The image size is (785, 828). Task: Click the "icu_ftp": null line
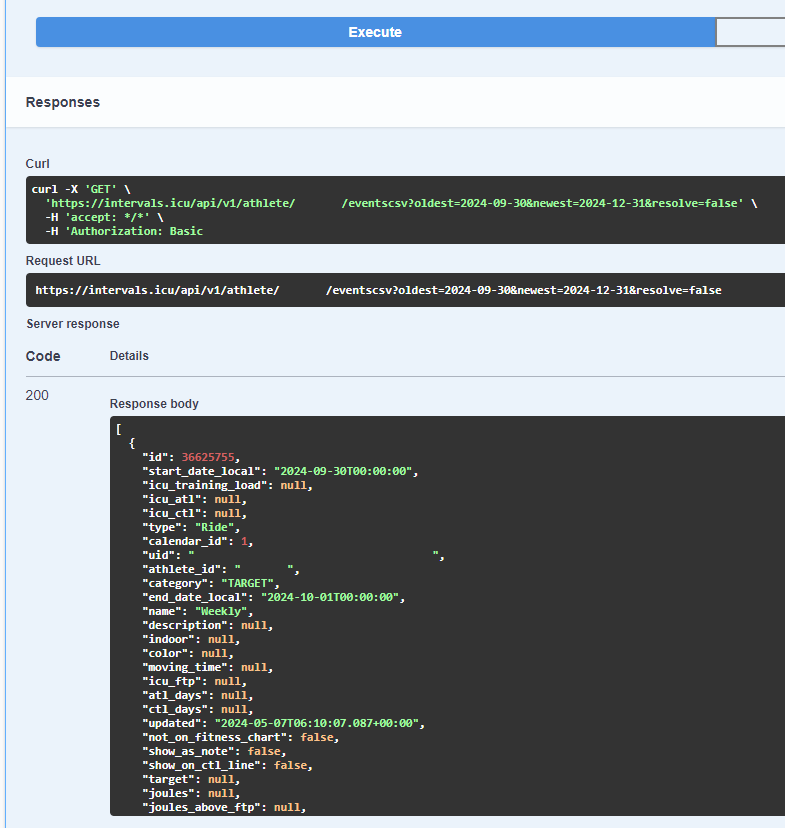click(x=194, y=681)
